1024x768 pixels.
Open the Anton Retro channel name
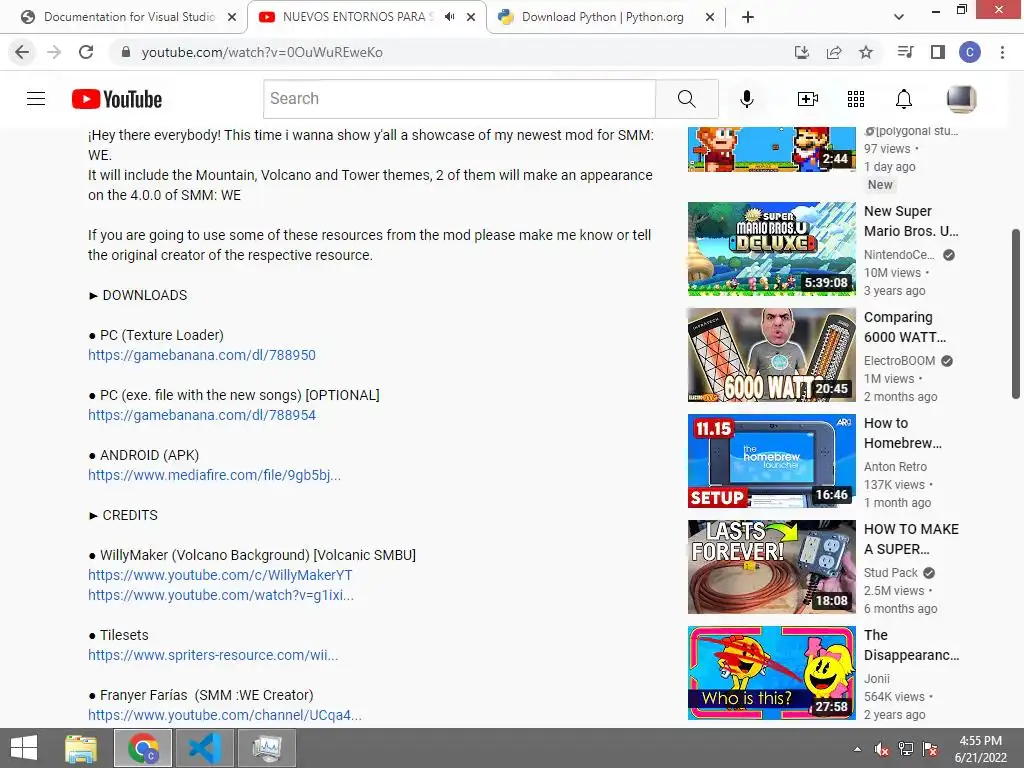895,467
